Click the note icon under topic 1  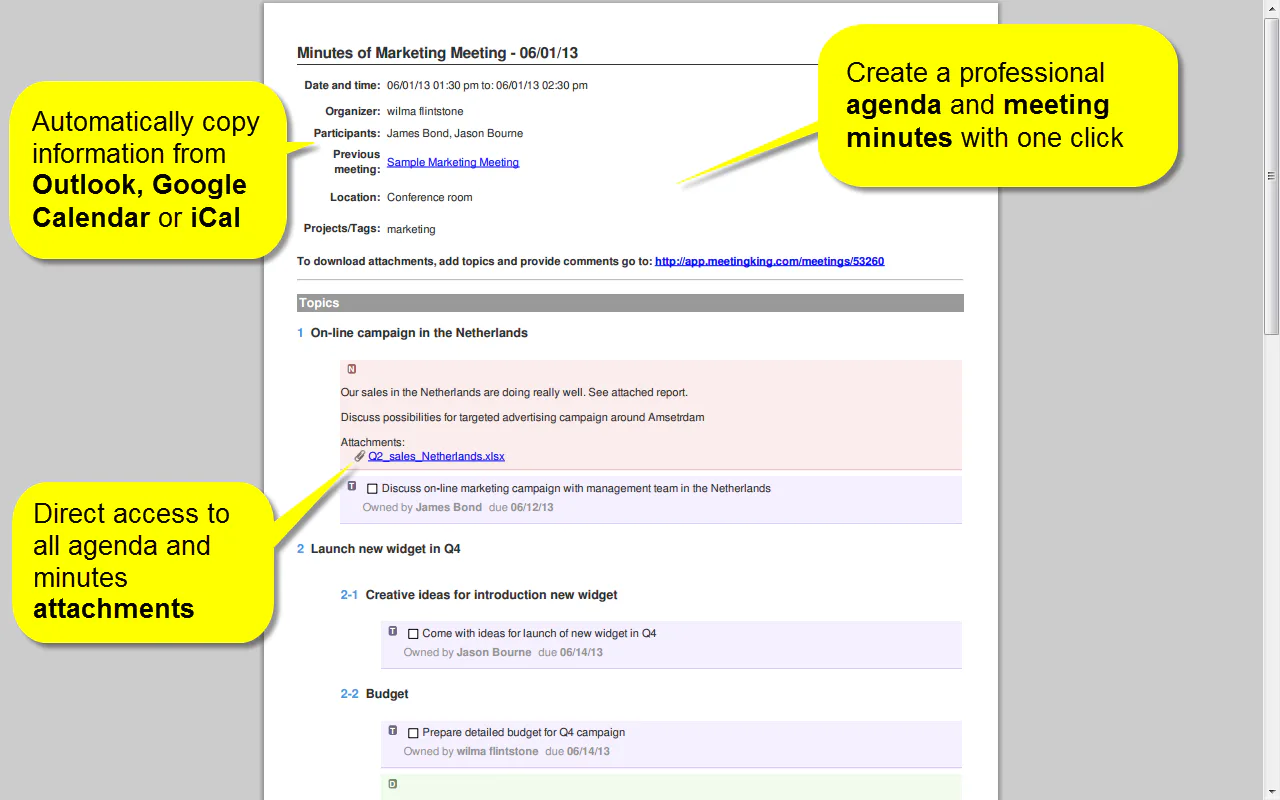point(352,369)
